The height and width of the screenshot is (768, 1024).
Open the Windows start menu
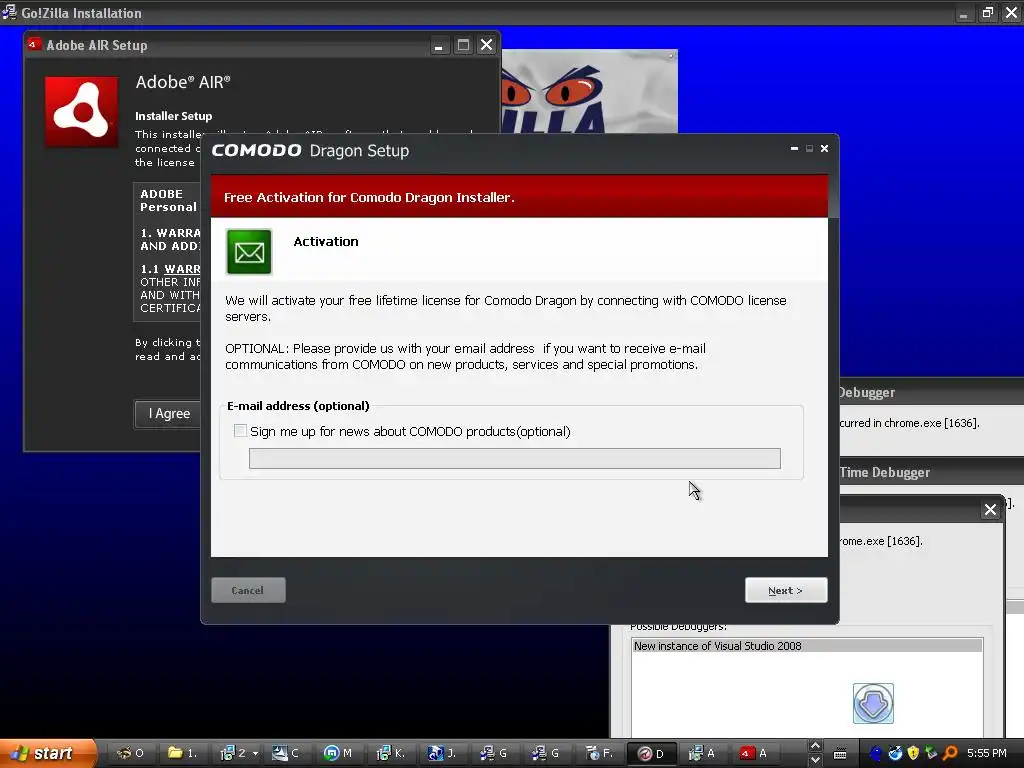tap(47, 753)
